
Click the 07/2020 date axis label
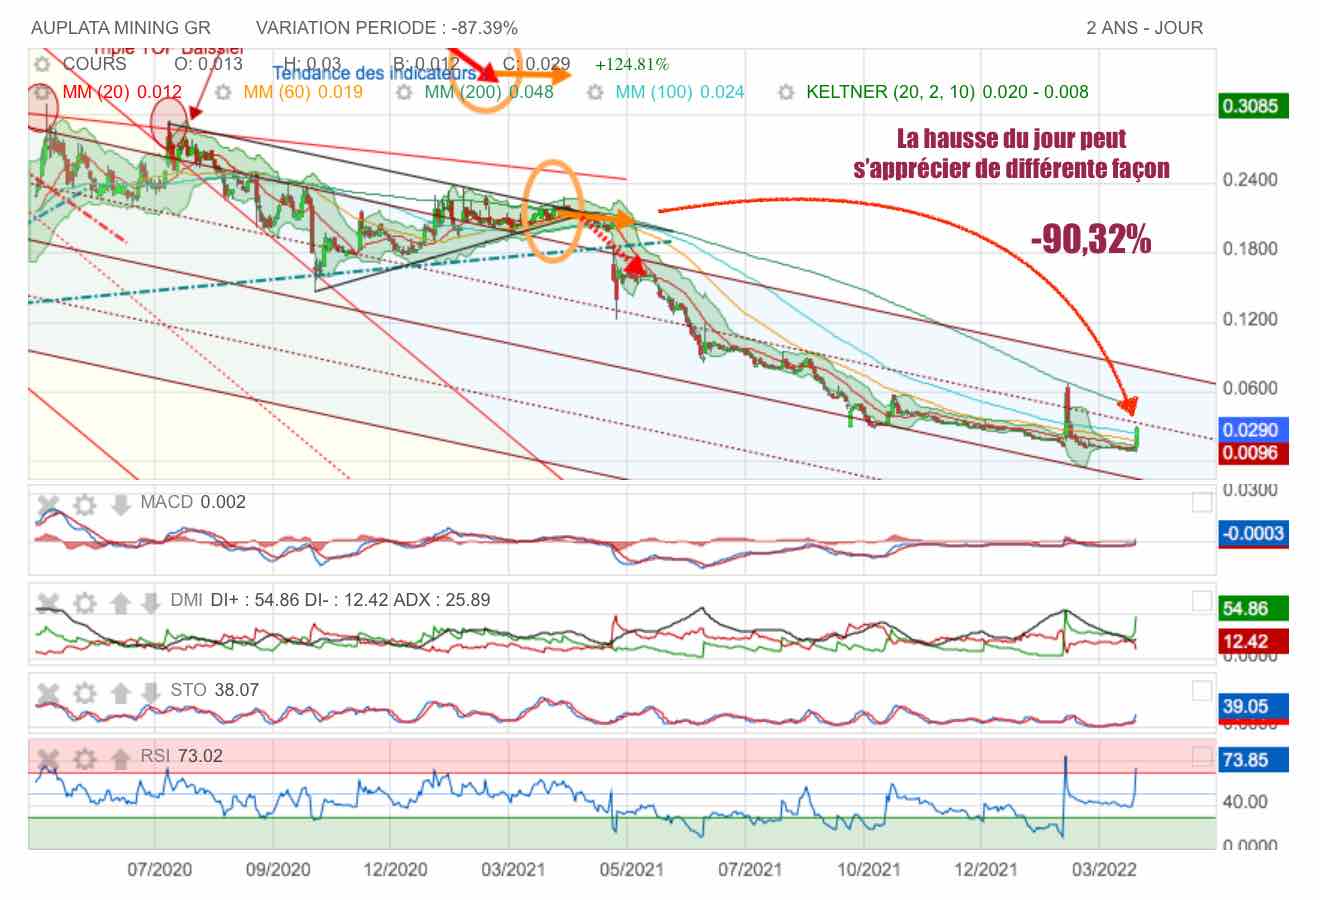[159, 869]
